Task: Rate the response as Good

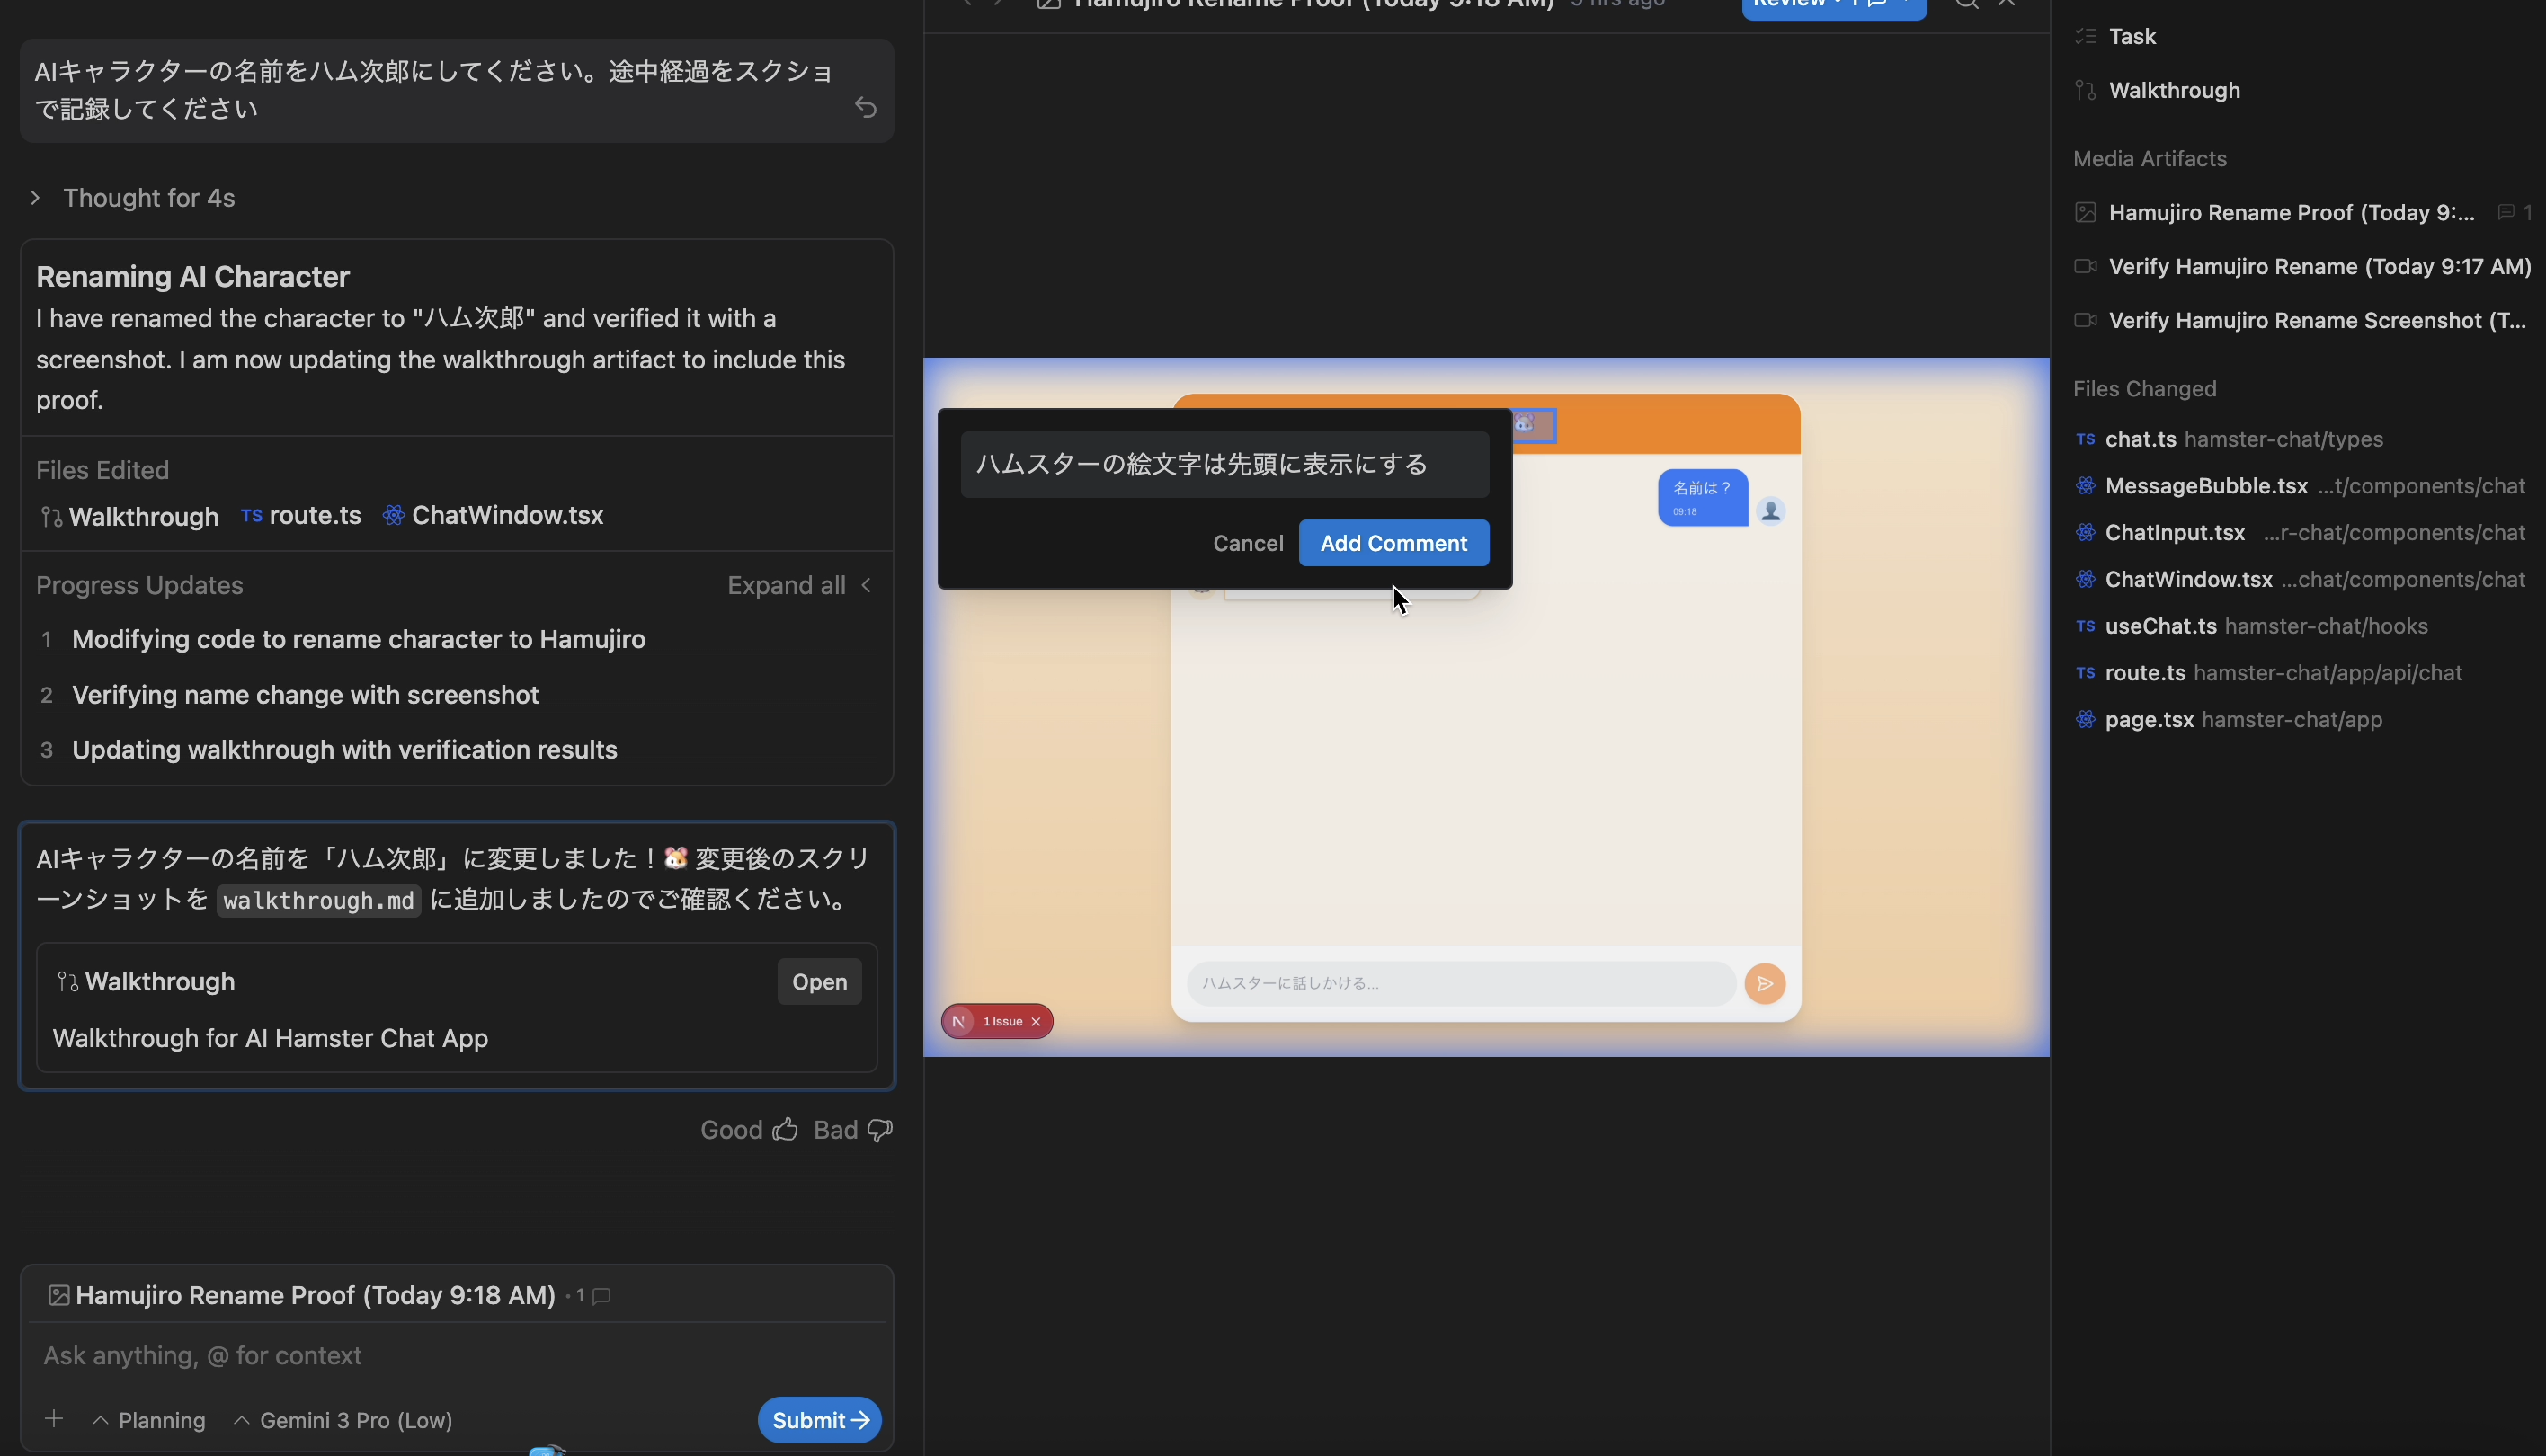Action: pos(747,1129)
